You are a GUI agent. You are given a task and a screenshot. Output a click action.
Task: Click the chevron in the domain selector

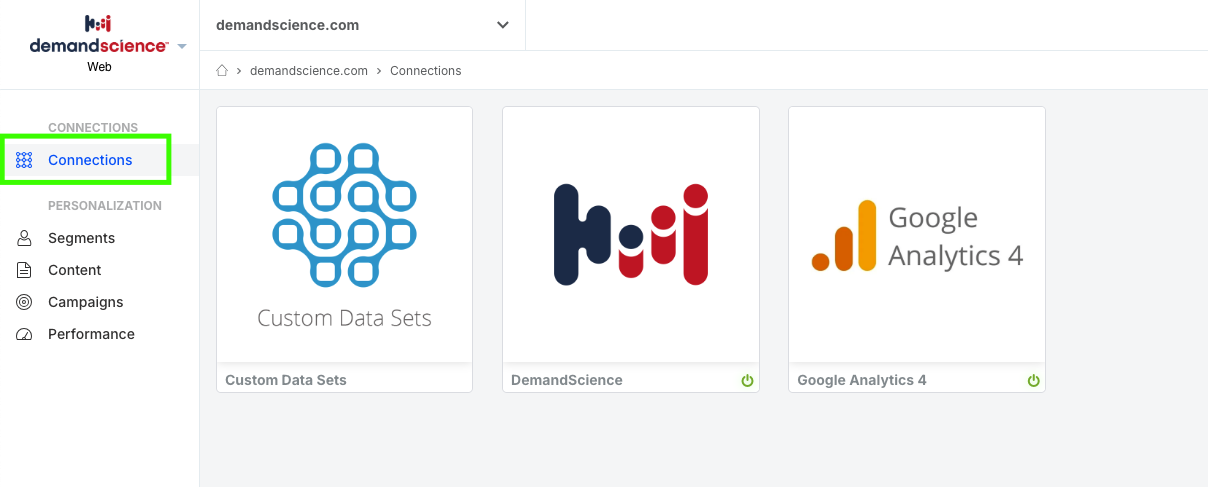pyautogui.click(x=503, y=25)
